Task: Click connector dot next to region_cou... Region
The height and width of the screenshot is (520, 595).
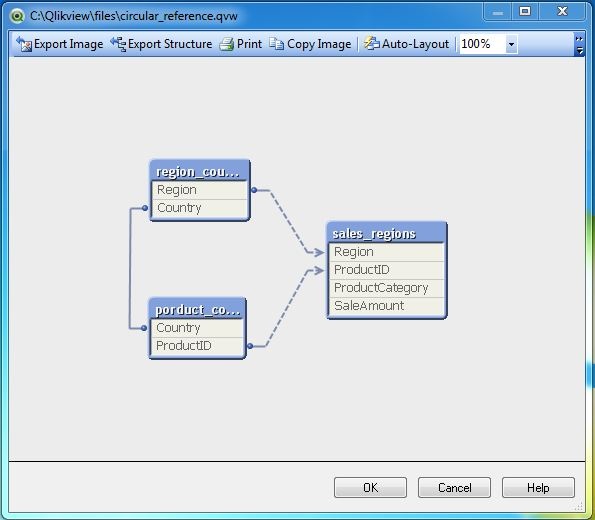Action: [x=254, y=190]
